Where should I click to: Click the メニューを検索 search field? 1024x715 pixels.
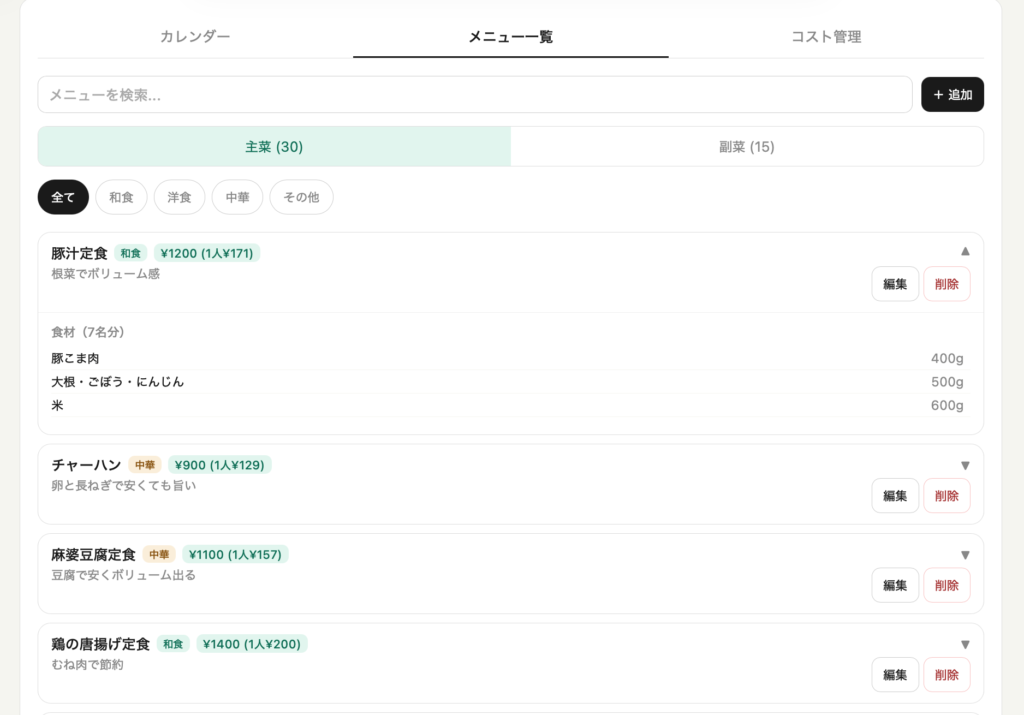click(474, 95)
